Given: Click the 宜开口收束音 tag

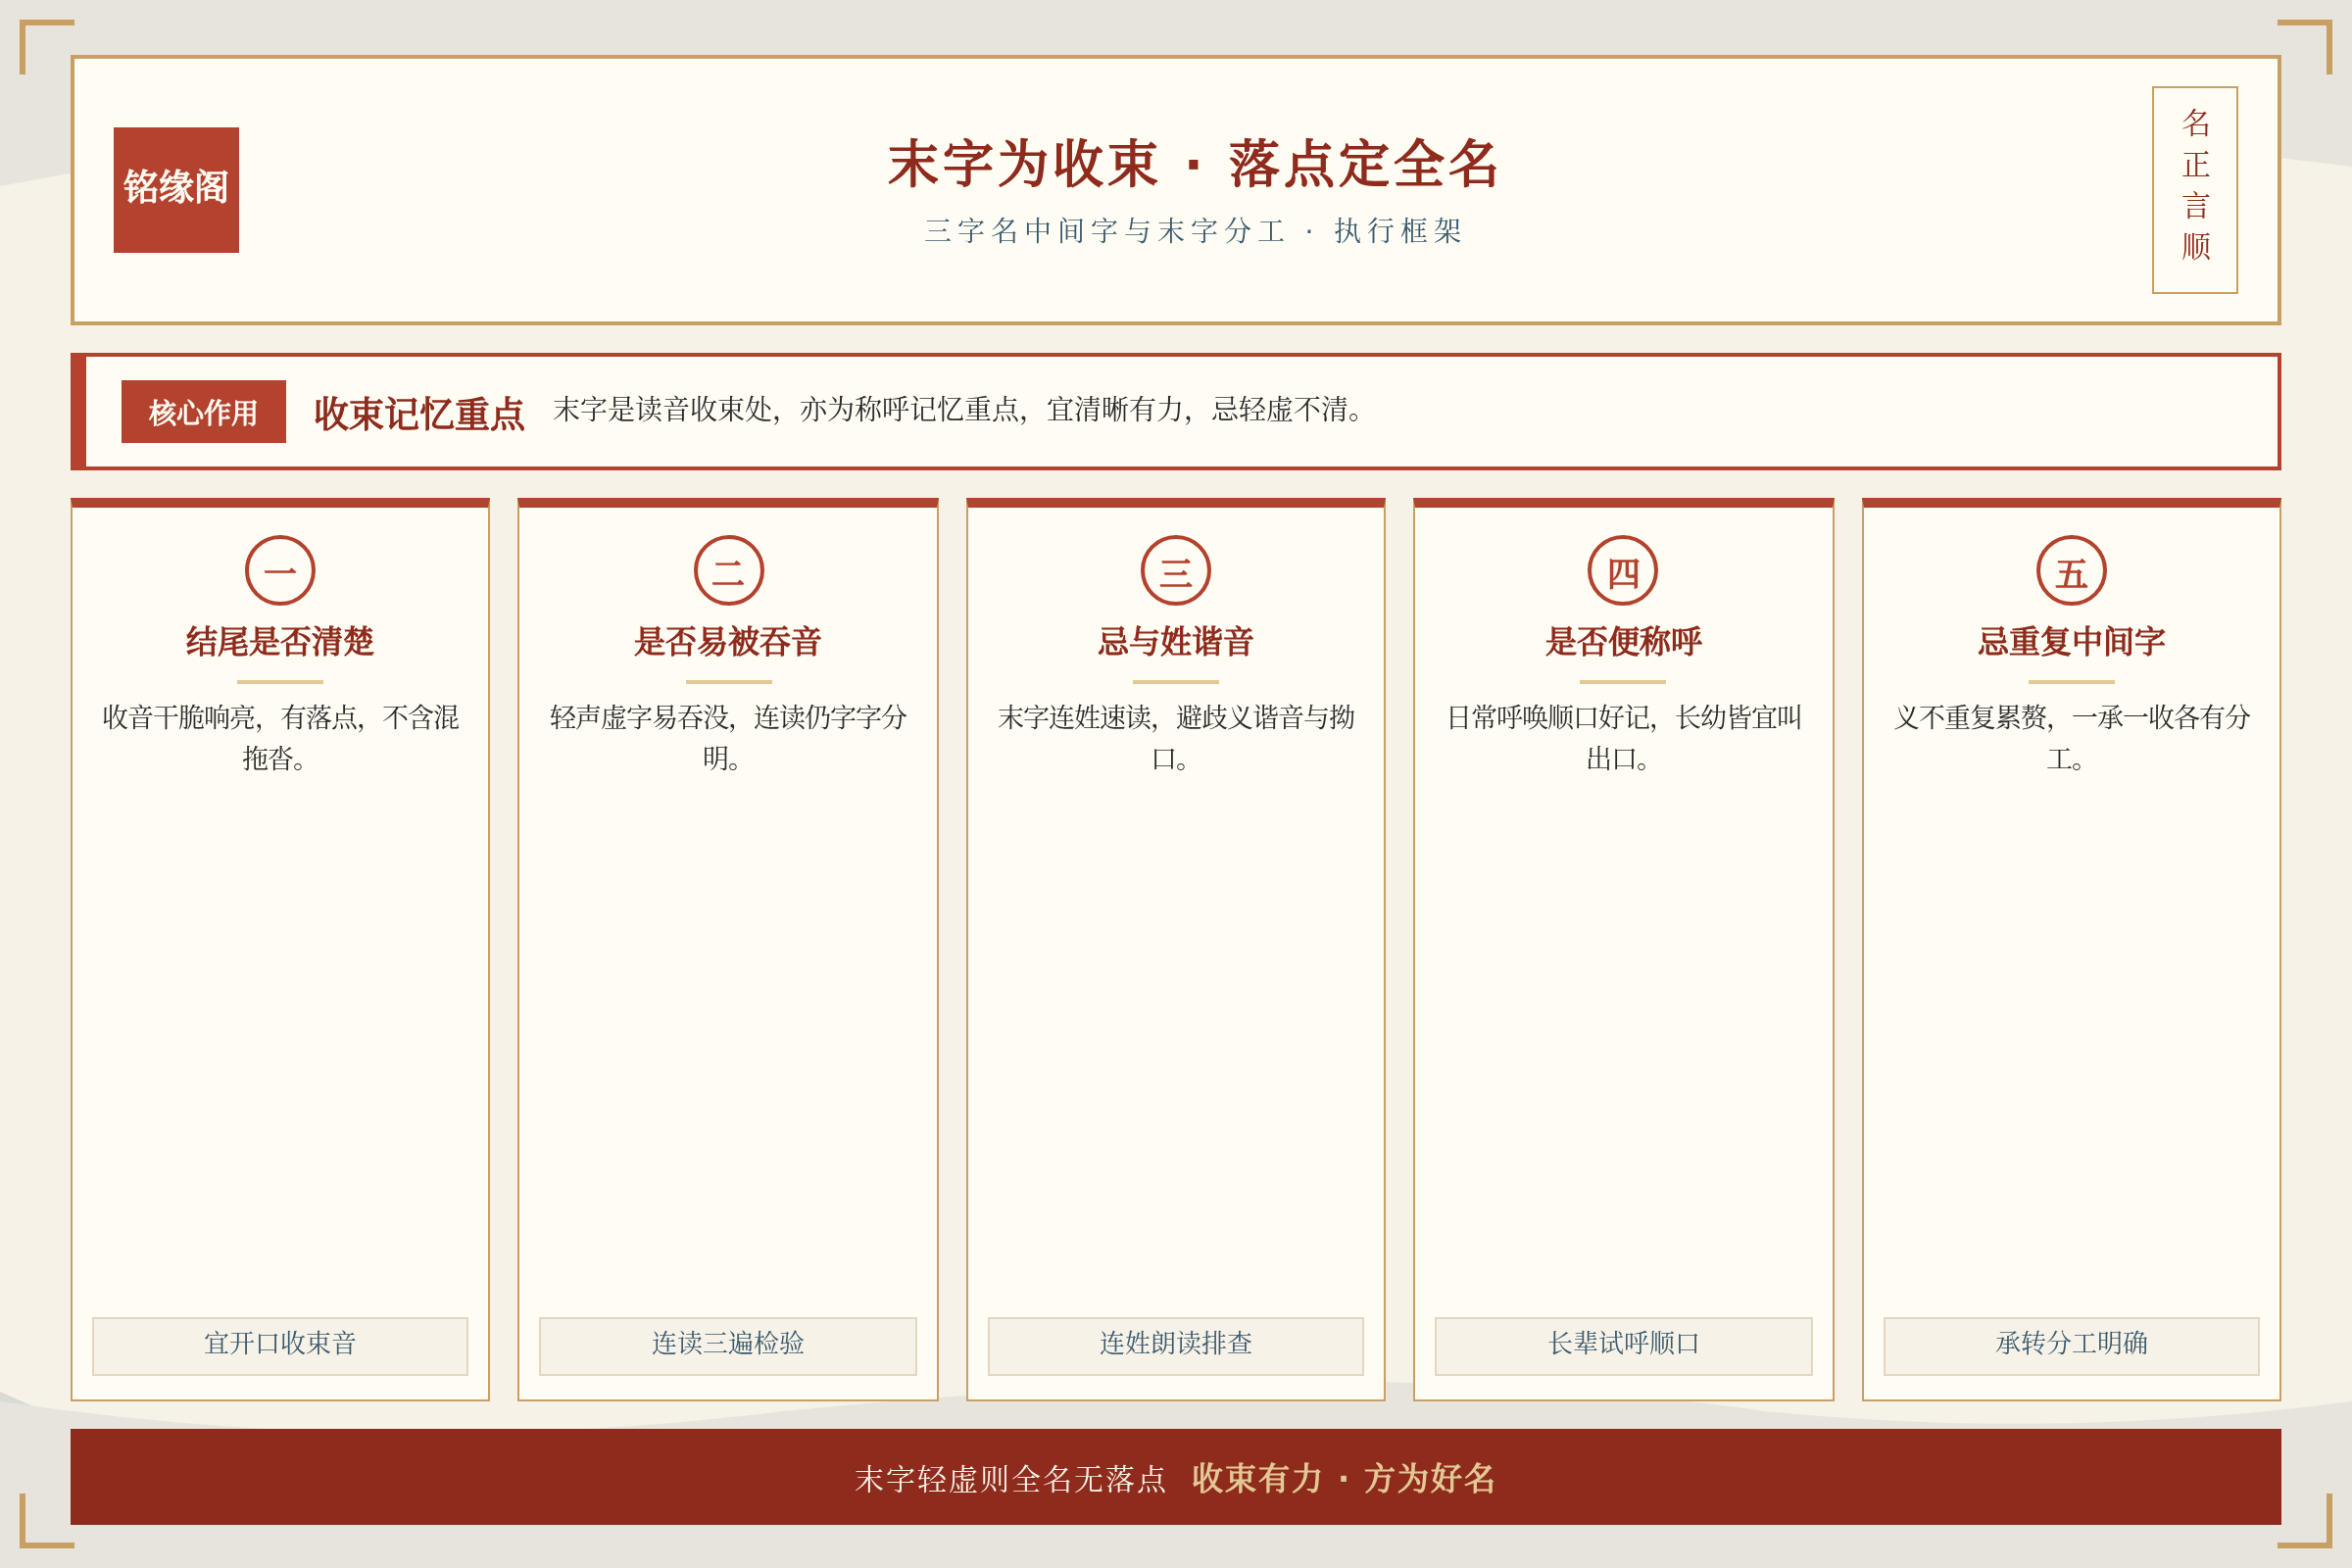Looking at the screenshot, I should [280, 1346].
